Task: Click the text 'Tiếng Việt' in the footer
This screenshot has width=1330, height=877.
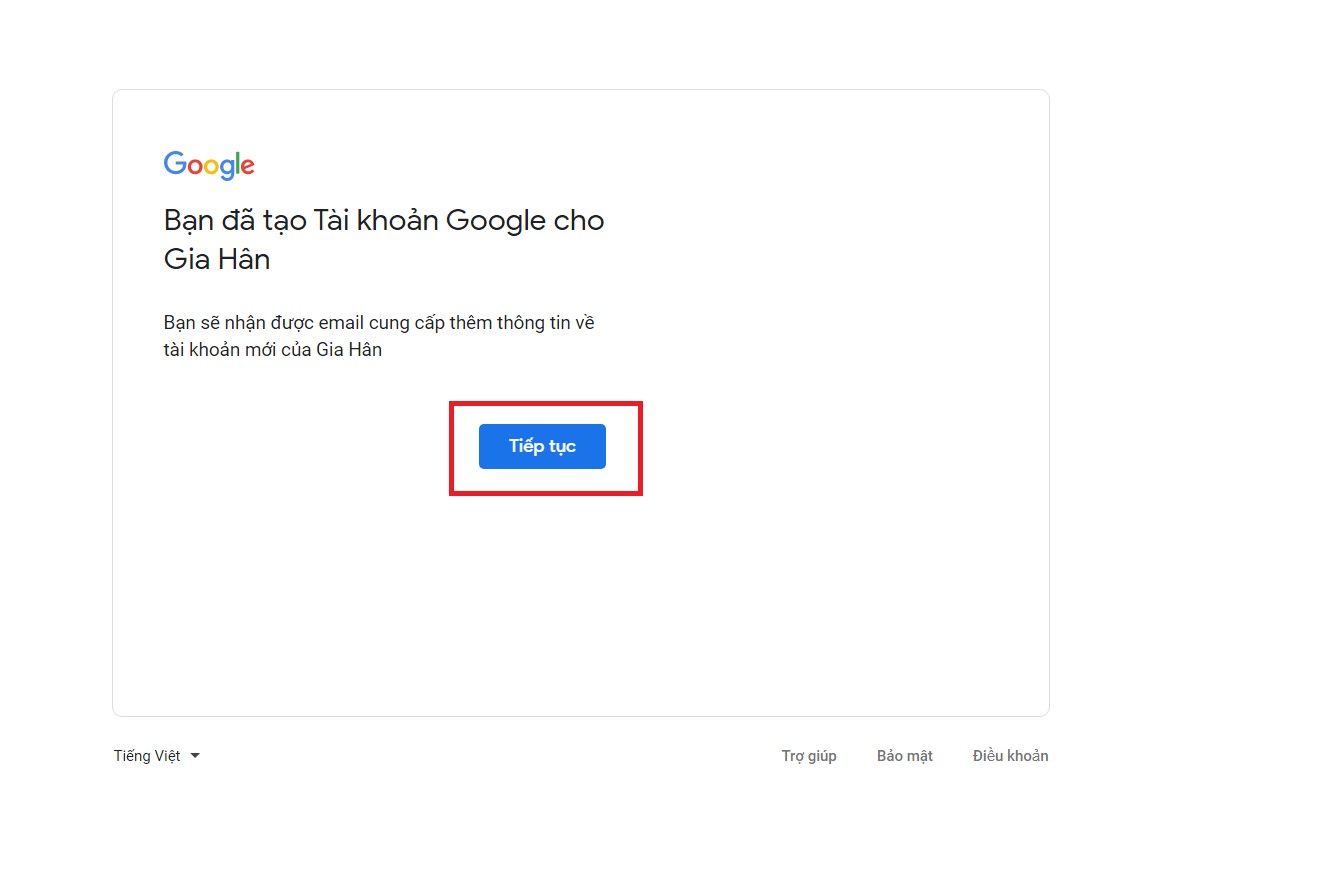Action: (x=148, y=755)
